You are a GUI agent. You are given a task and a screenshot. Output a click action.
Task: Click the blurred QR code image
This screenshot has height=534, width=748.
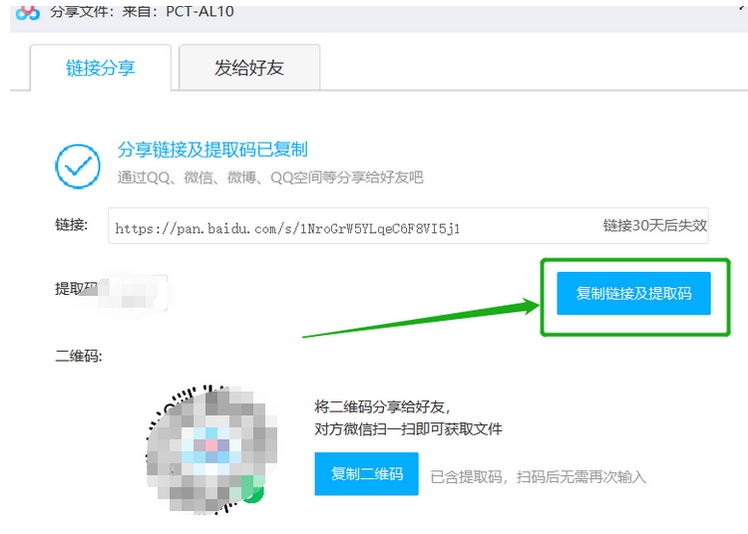pos(211,449)
